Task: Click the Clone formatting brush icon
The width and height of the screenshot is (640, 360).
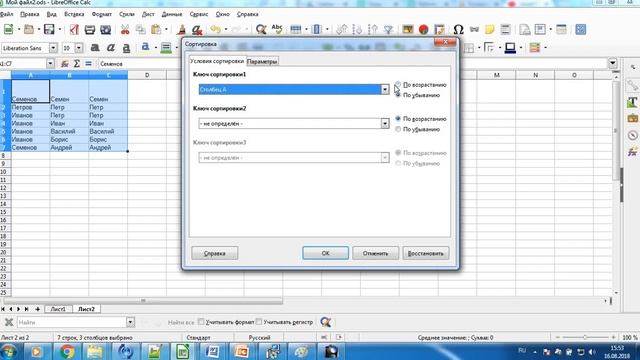Action: pyautogui.click(x=182, y=29)
